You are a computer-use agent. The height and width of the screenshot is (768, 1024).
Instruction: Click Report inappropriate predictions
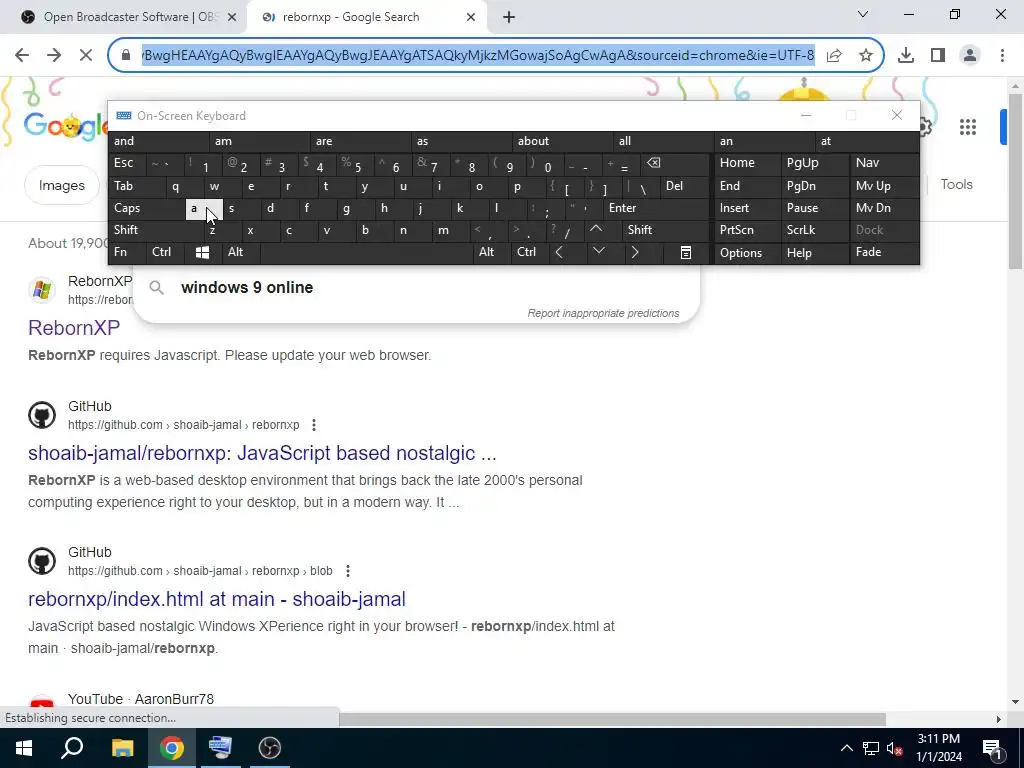coord(603,313)
